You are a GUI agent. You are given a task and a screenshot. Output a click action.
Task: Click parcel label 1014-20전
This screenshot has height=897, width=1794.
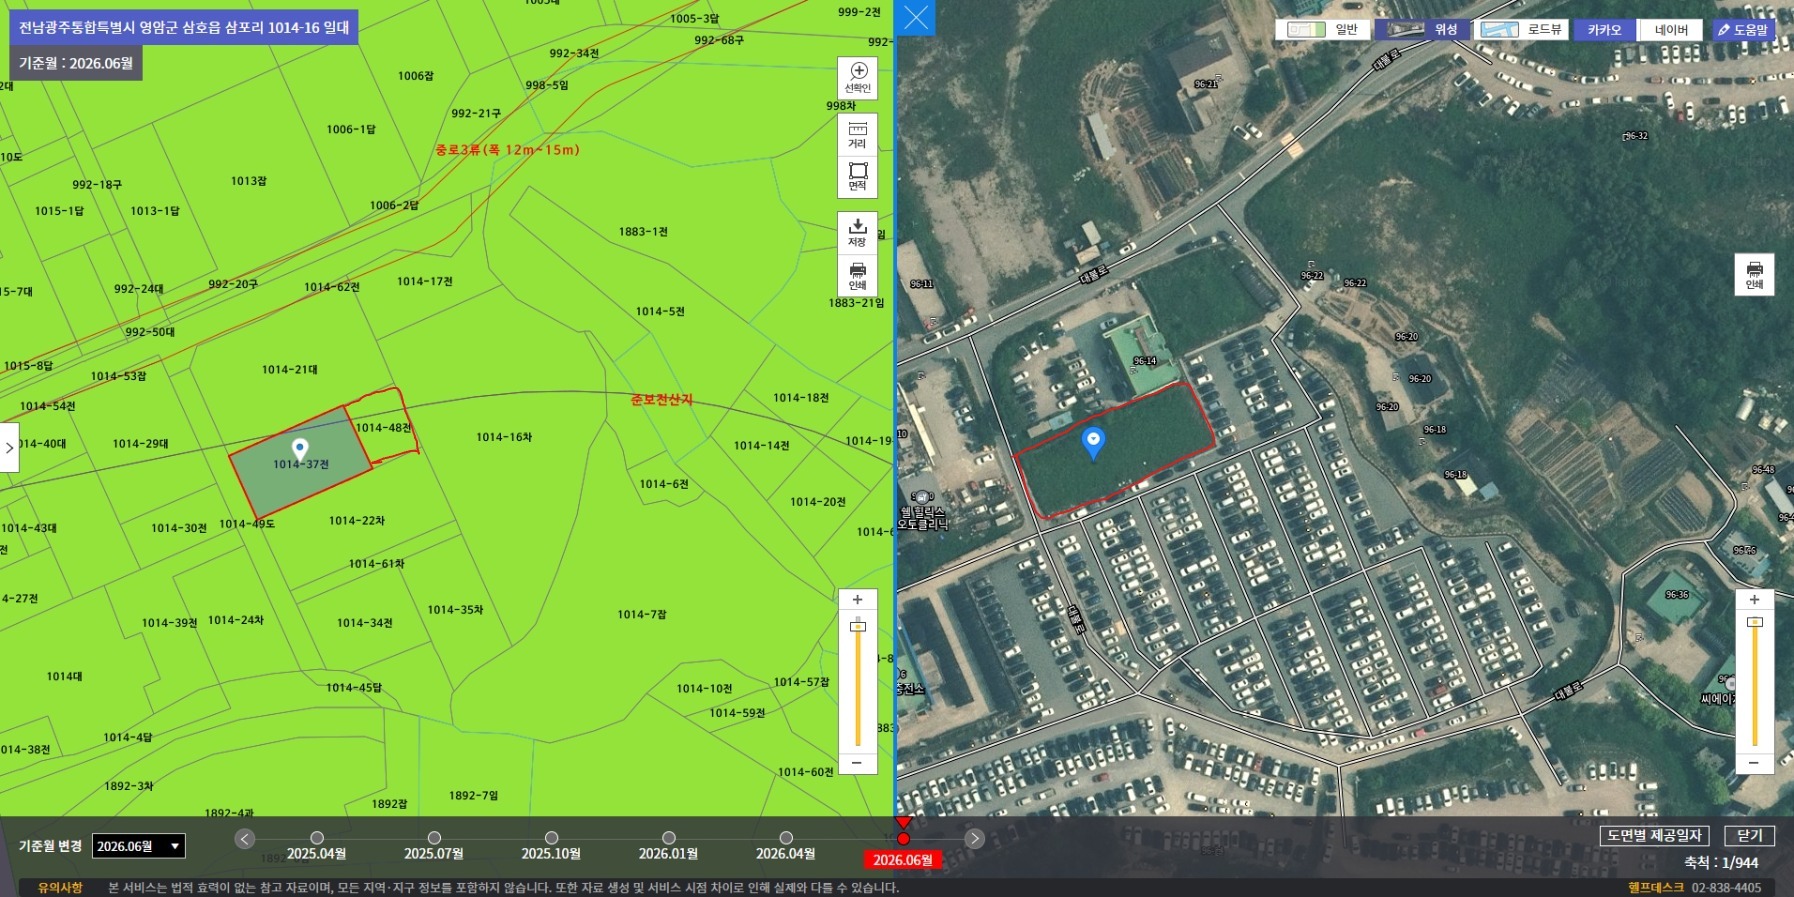point(818,502)
